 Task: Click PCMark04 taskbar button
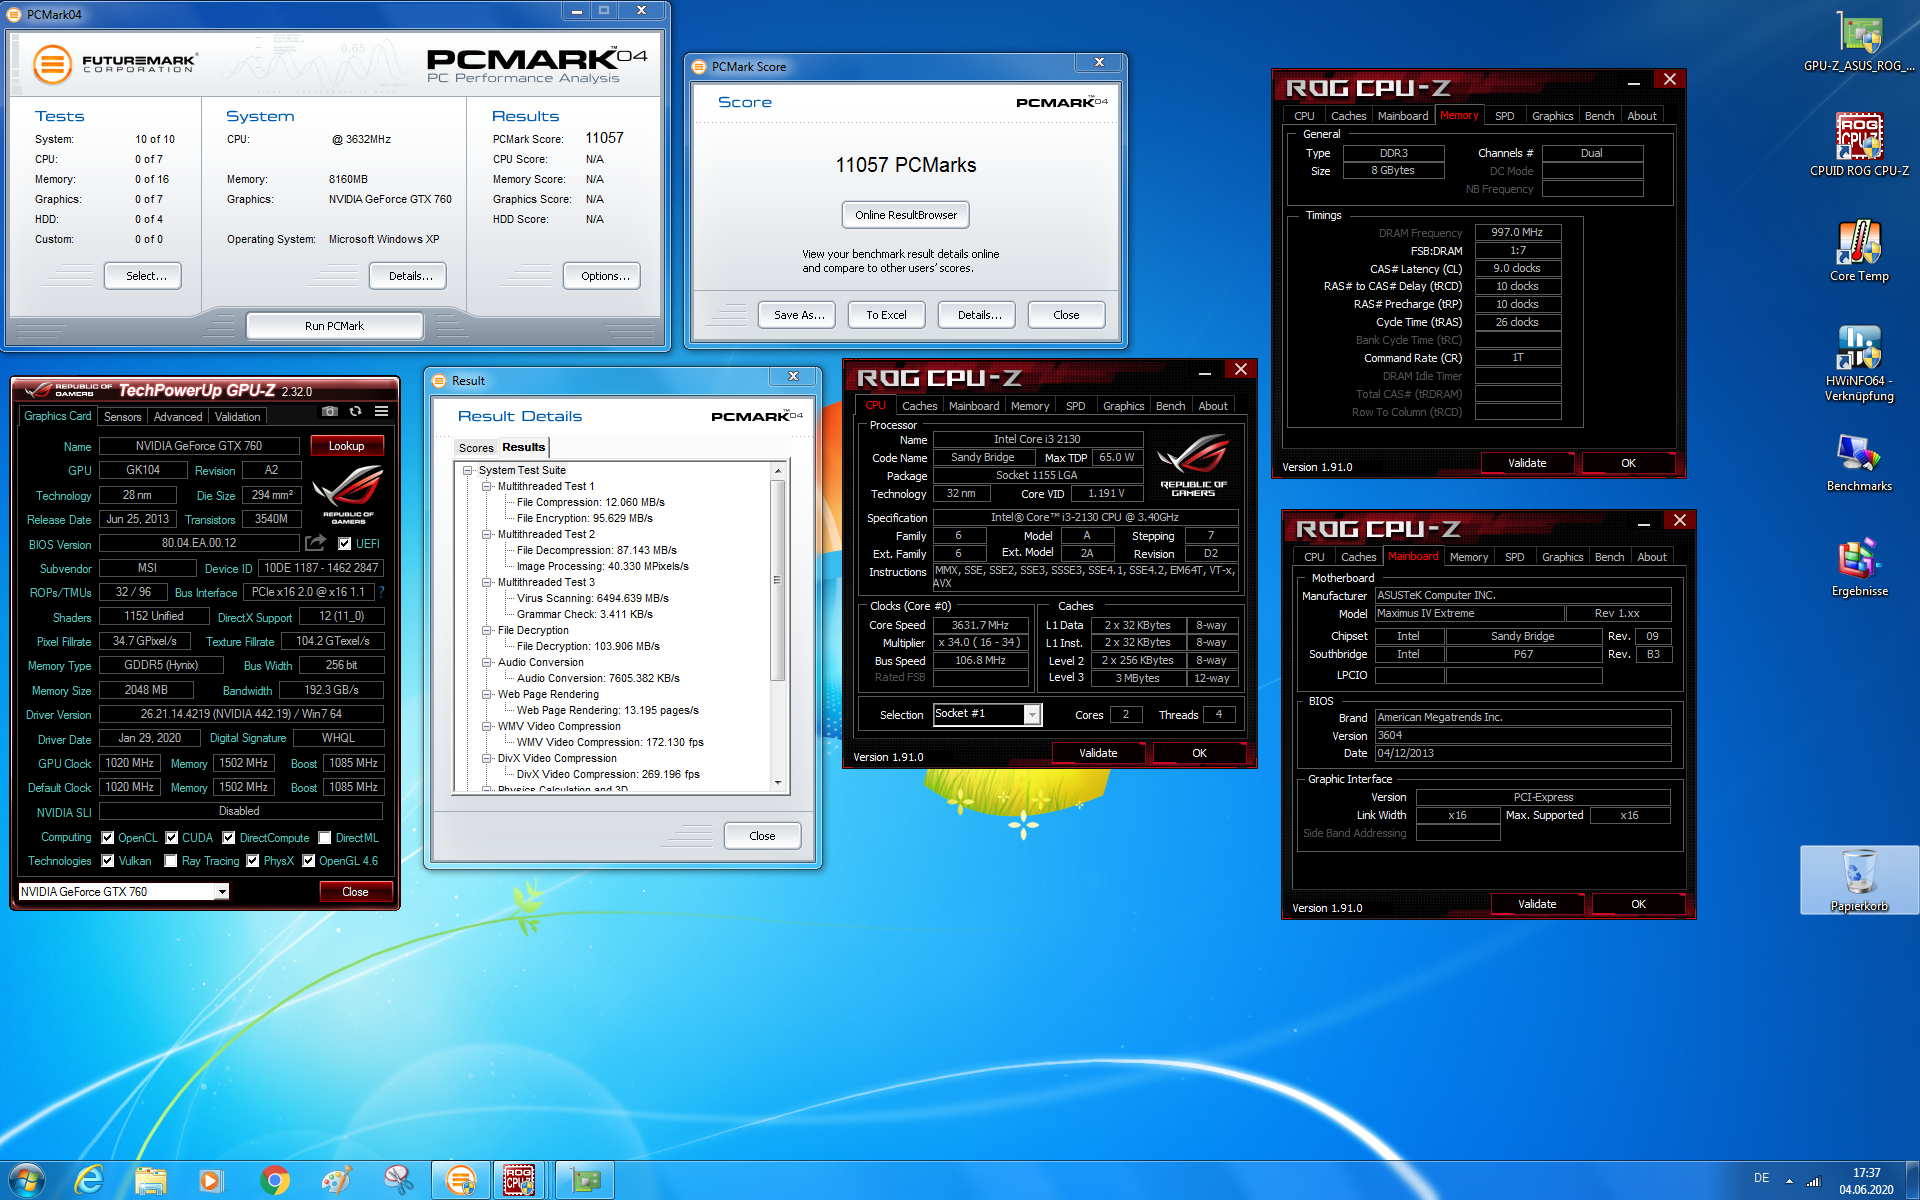coord(460,1180)
